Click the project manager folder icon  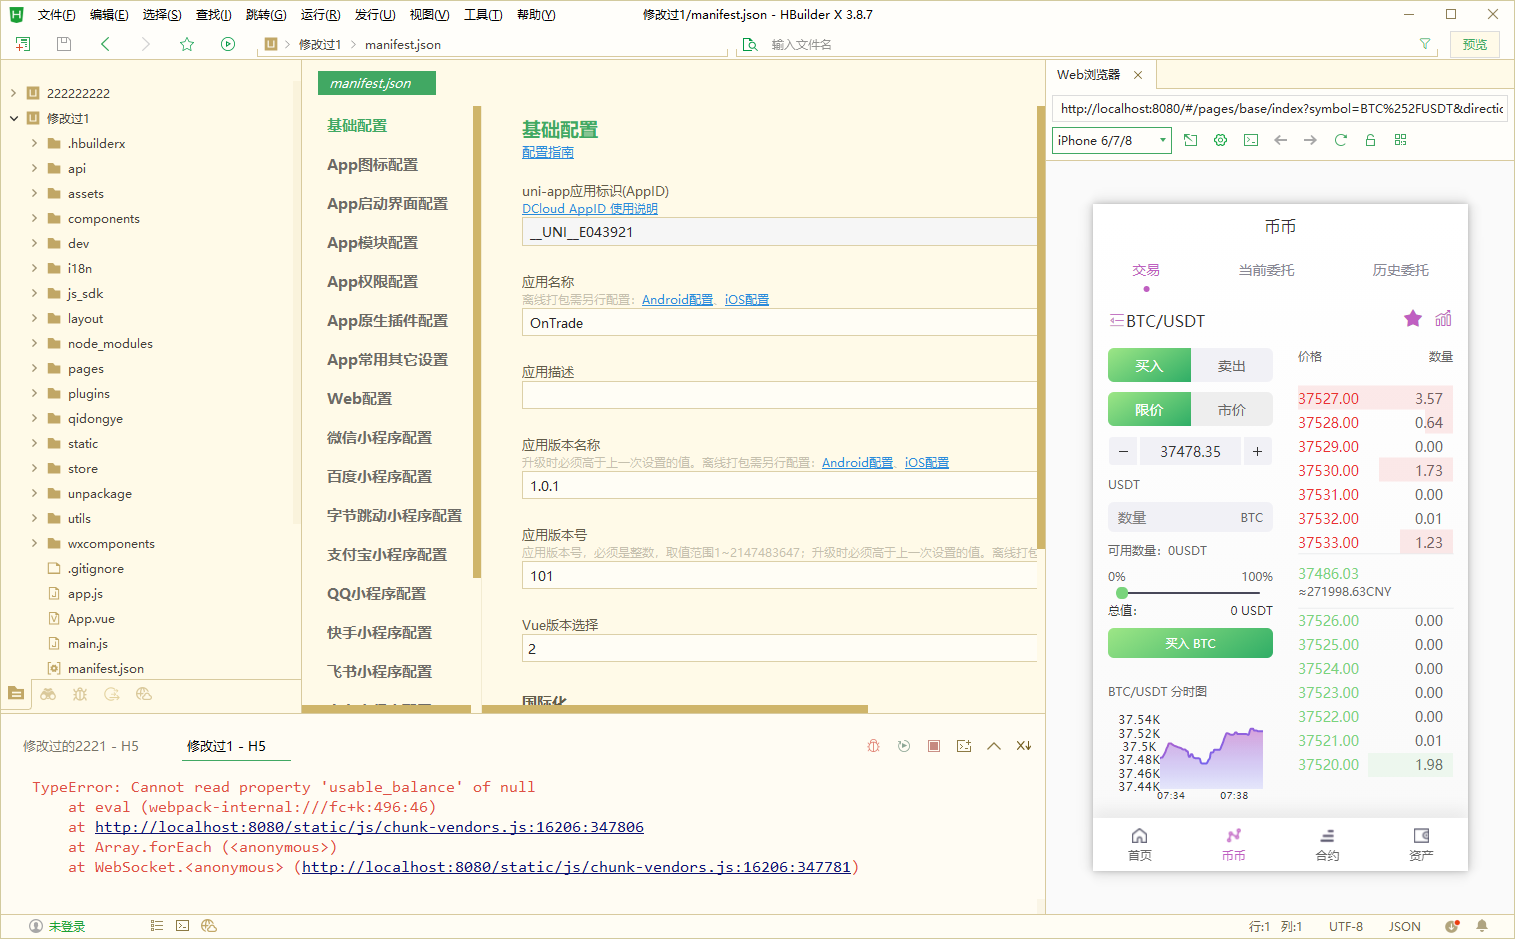click(15, 693)
